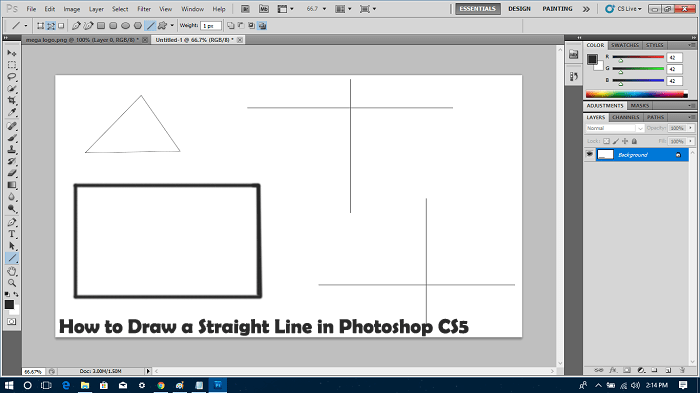The width and height of the screenshot is (700, 393).
Task: Select the Horizontal Type tool
Action: click(12, 234)
